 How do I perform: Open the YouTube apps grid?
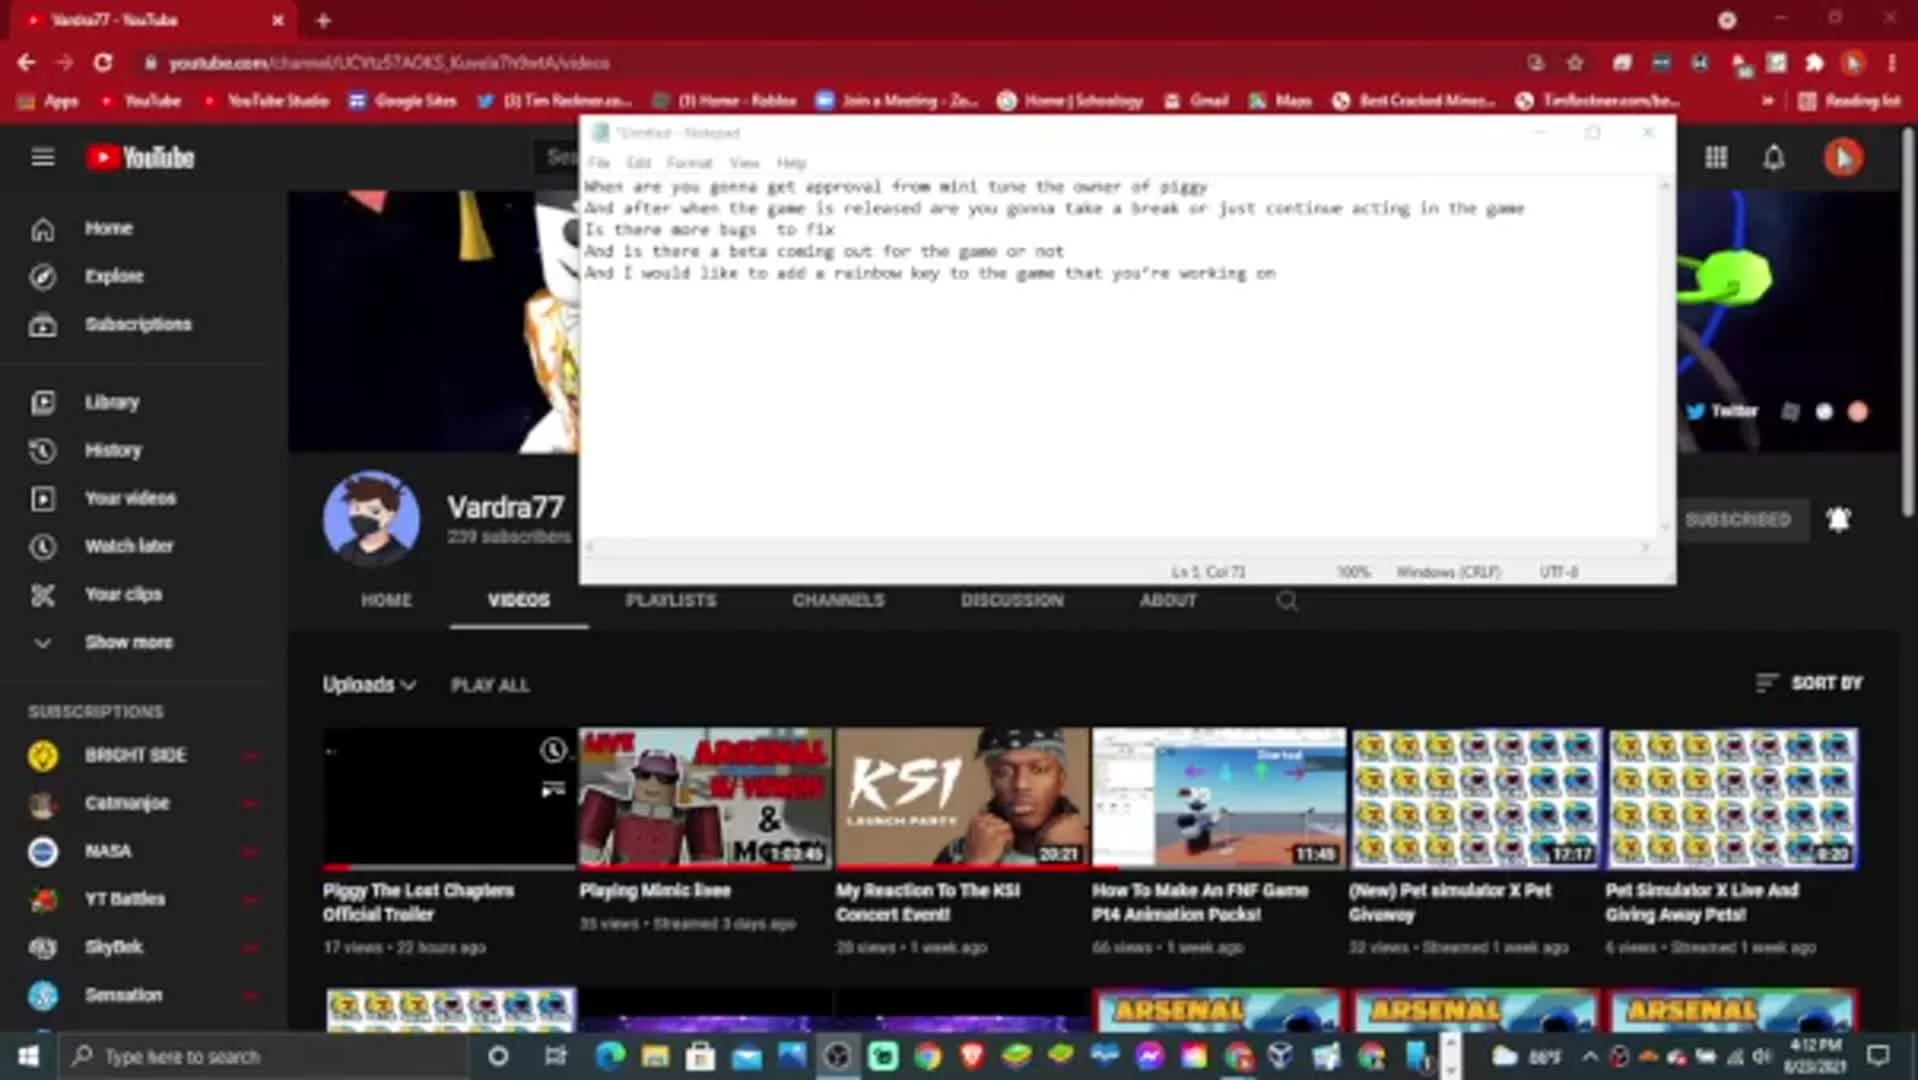click(x=1716, y=157)
